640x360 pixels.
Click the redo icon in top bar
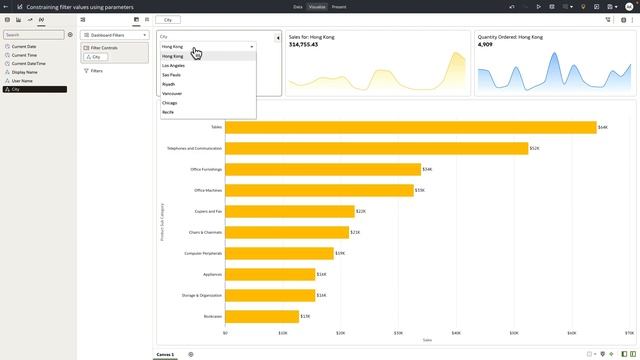coord(525,7)
